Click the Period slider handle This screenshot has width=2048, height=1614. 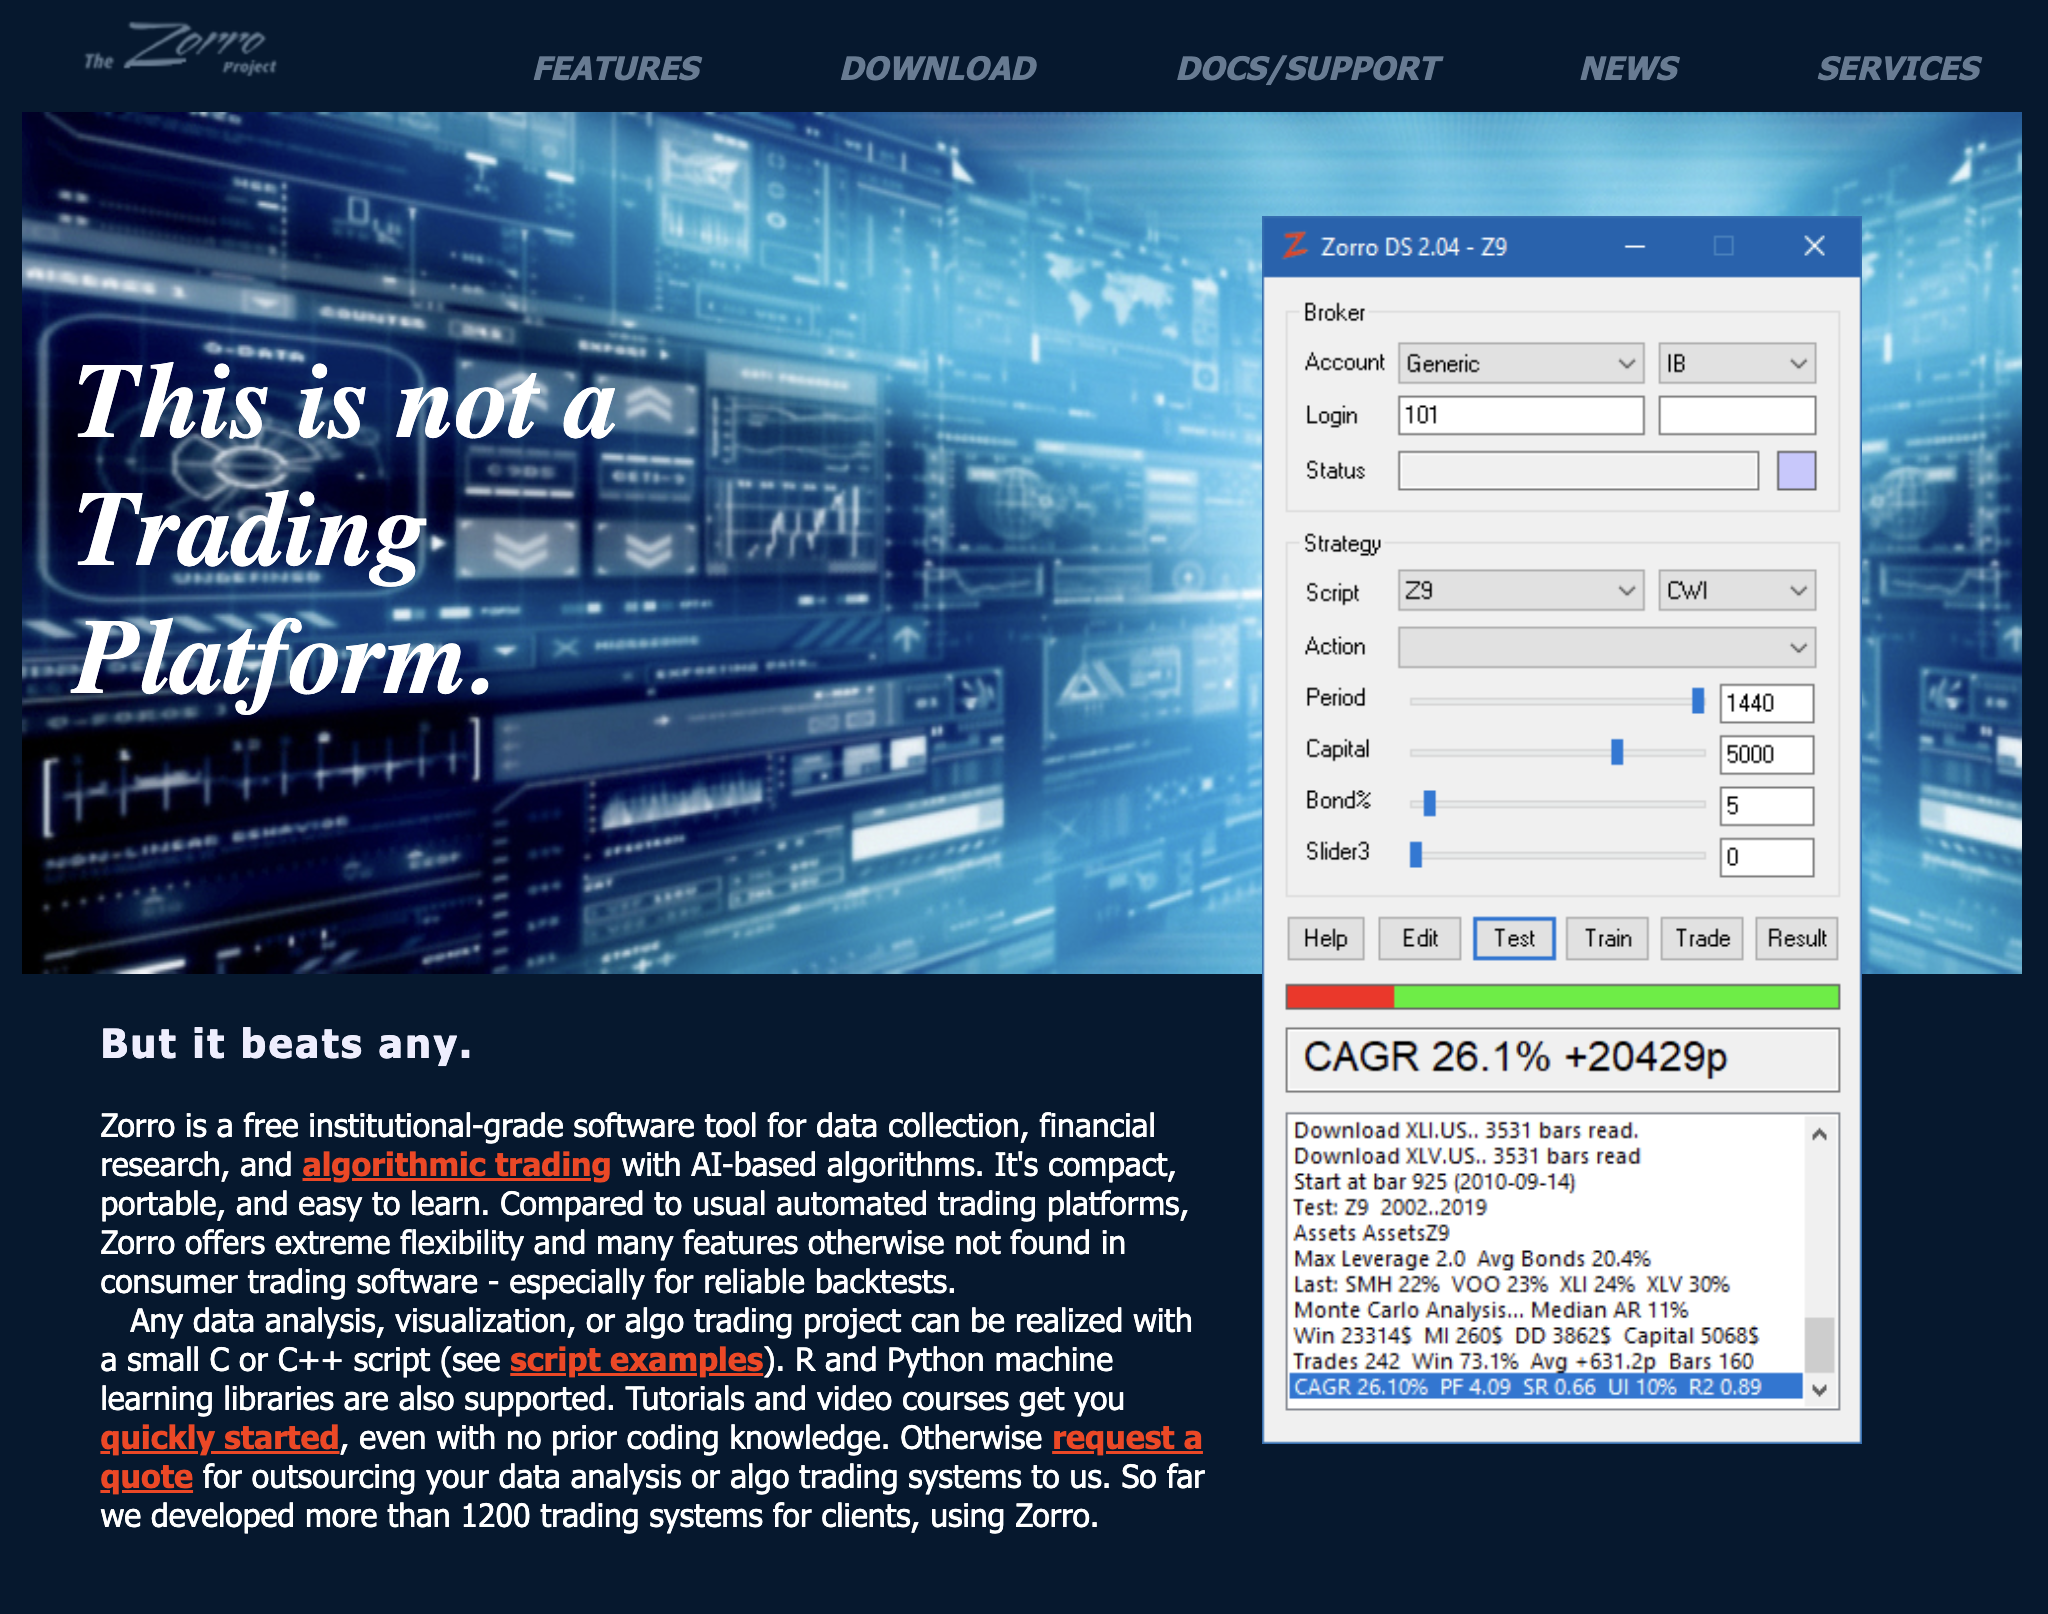pyautogui.click(x=1697, y=701)
